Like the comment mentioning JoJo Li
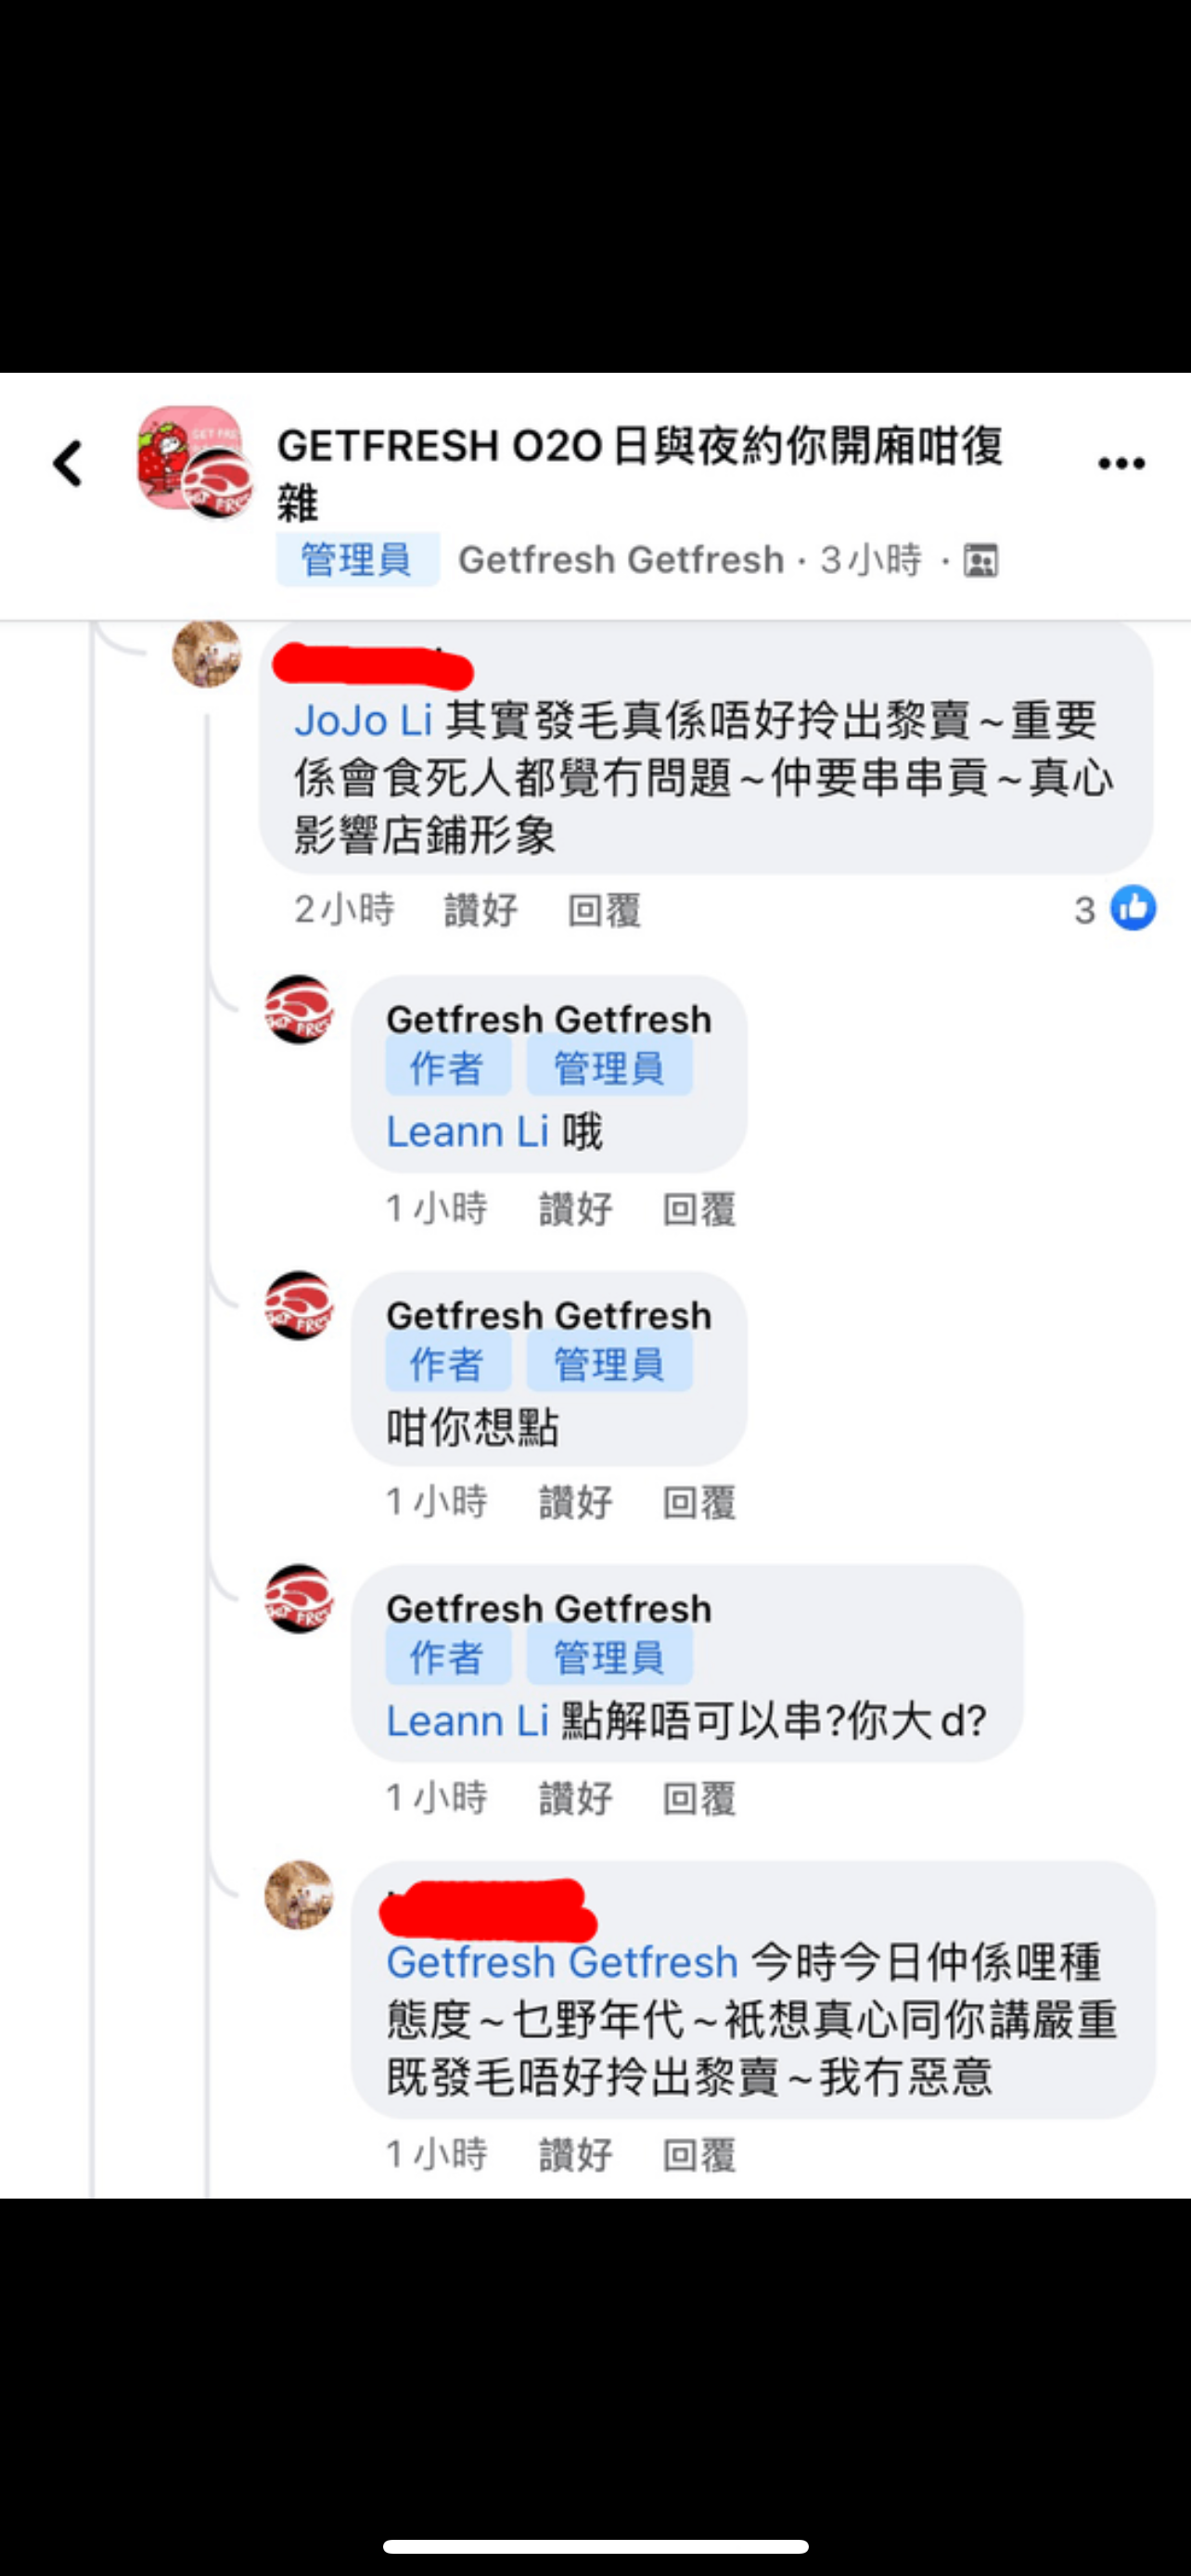The width and height of the screenshot is (1191, 2576). 481,910
